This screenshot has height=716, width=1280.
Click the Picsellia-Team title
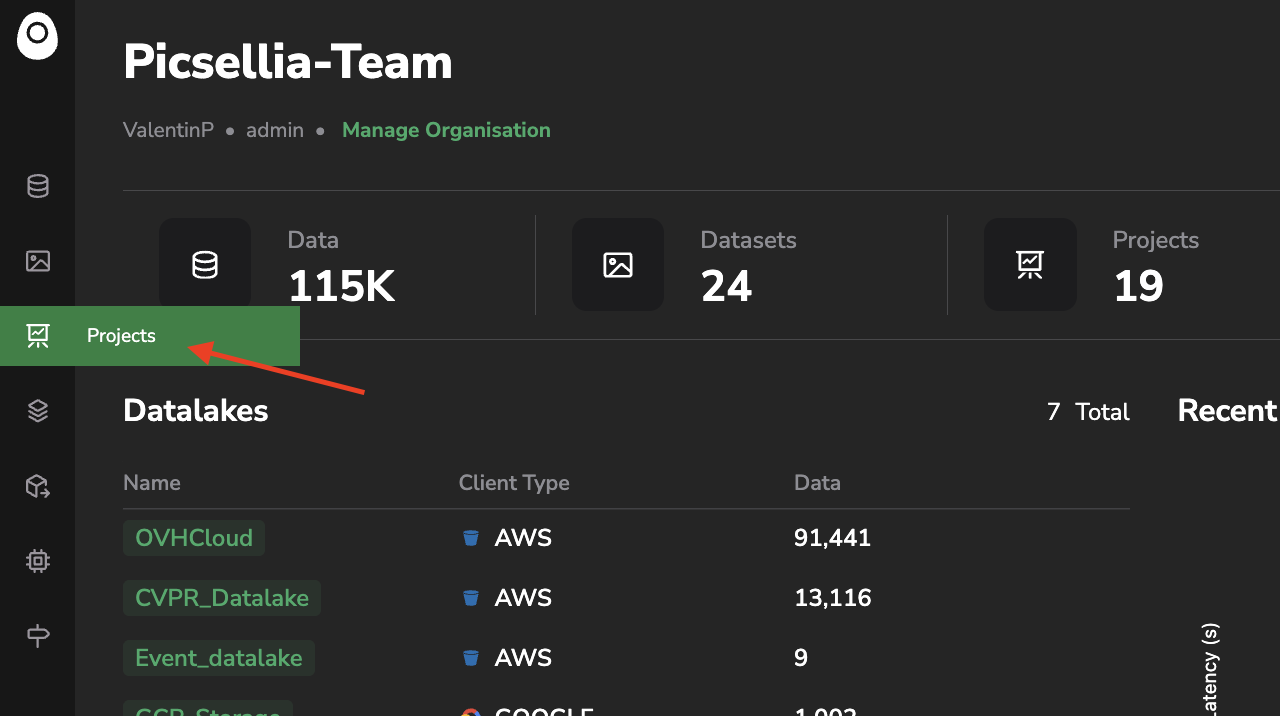(x=288, y=62)
